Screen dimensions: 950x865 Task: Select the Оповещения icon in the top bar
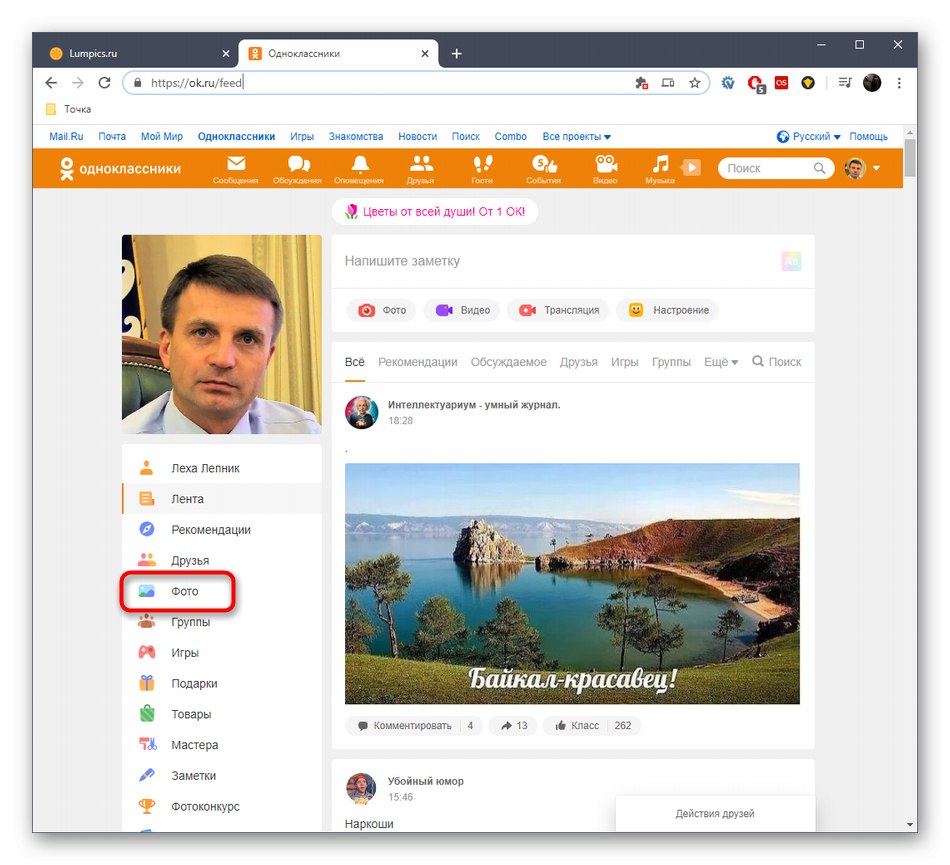359,168
